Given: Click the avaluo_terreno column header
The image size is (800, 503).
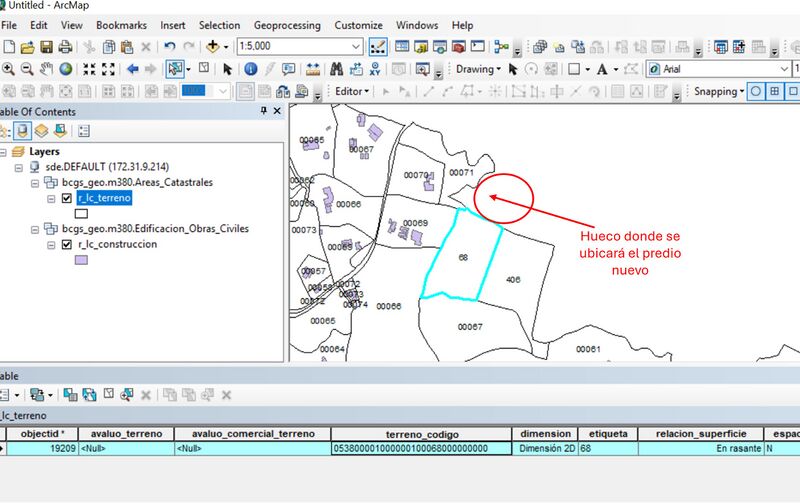Looking at the screenshot, I should (126, 434).
